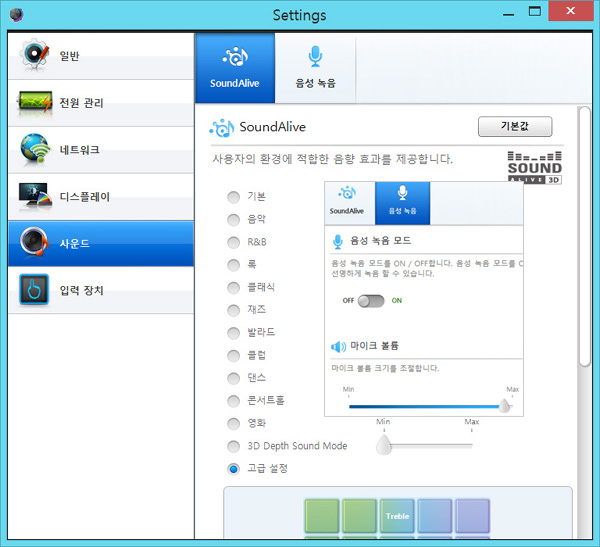
Task: Select the 영화 sound preset
Action: (233, 423)
